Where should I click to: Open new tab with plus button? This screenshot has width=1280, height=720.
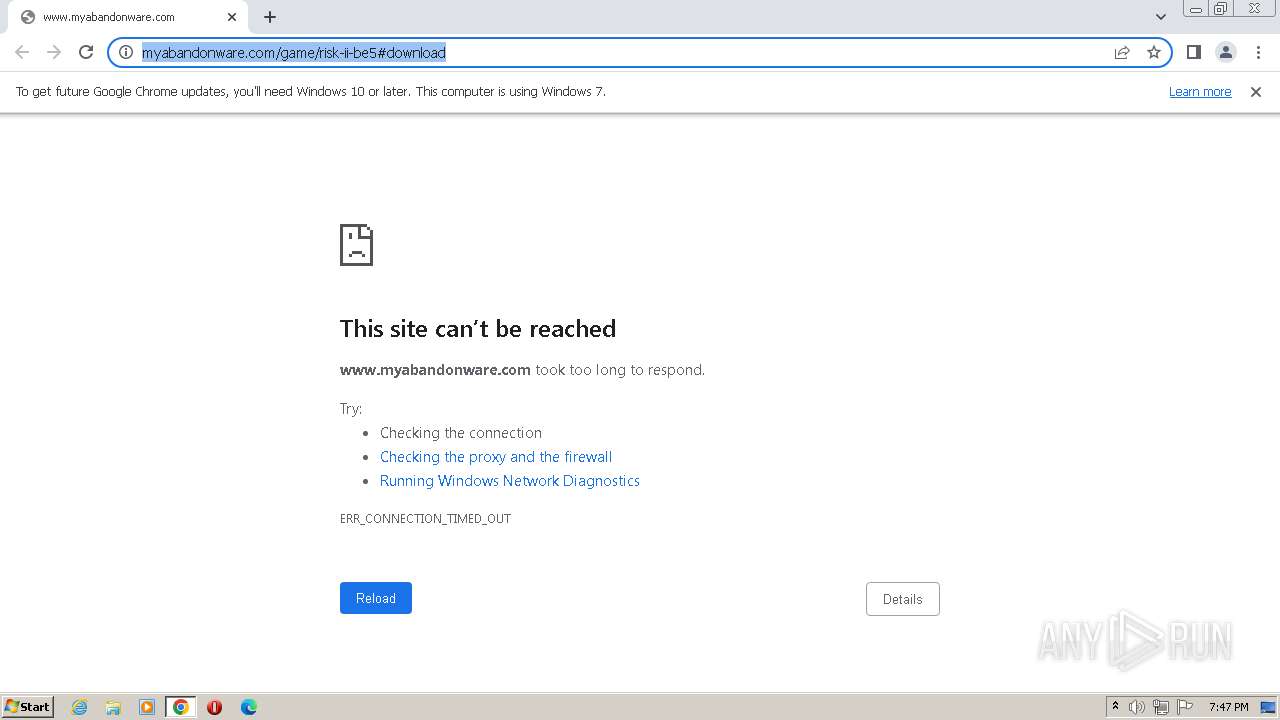pos(270,17)
